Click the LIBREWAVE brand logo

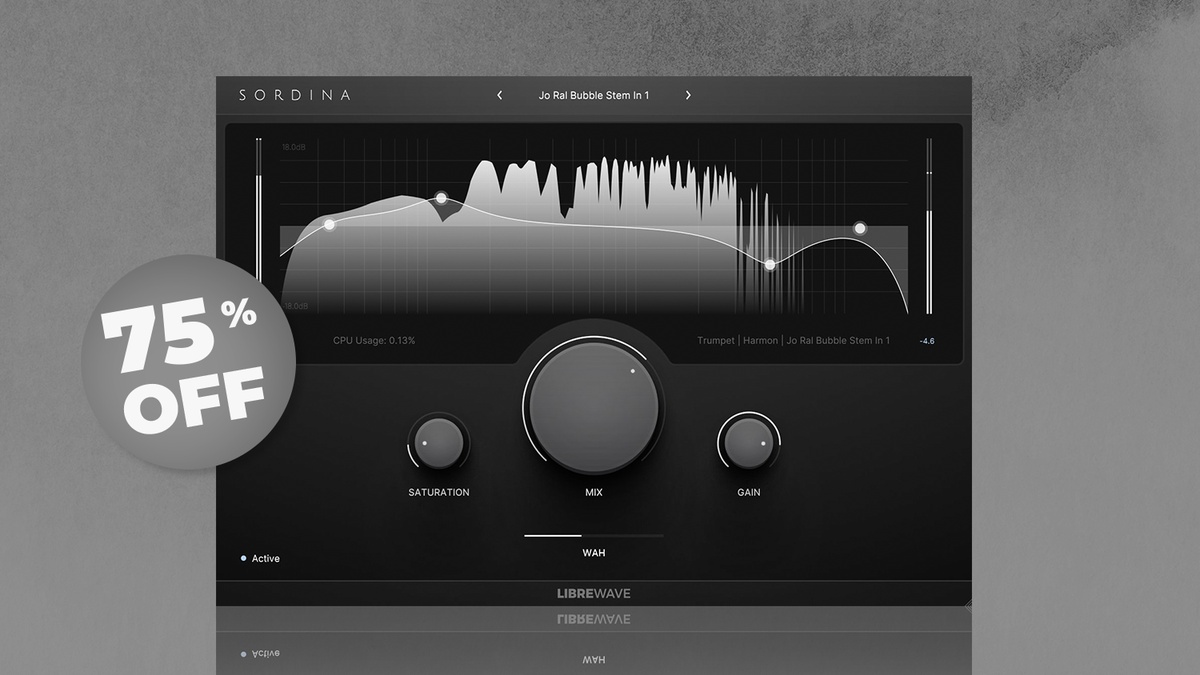coord(594,593)
